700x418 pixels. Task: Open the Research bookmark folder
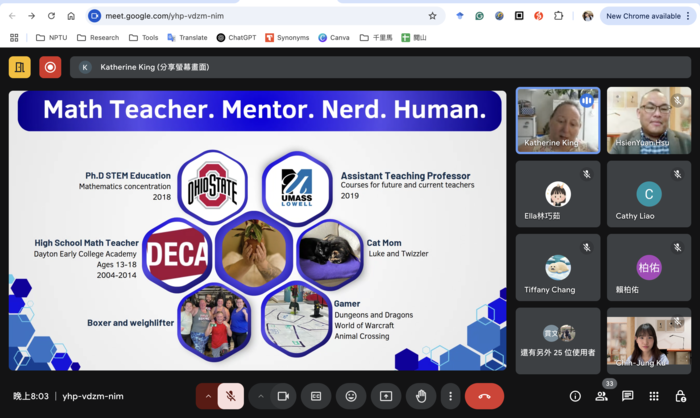coord(98,38)
